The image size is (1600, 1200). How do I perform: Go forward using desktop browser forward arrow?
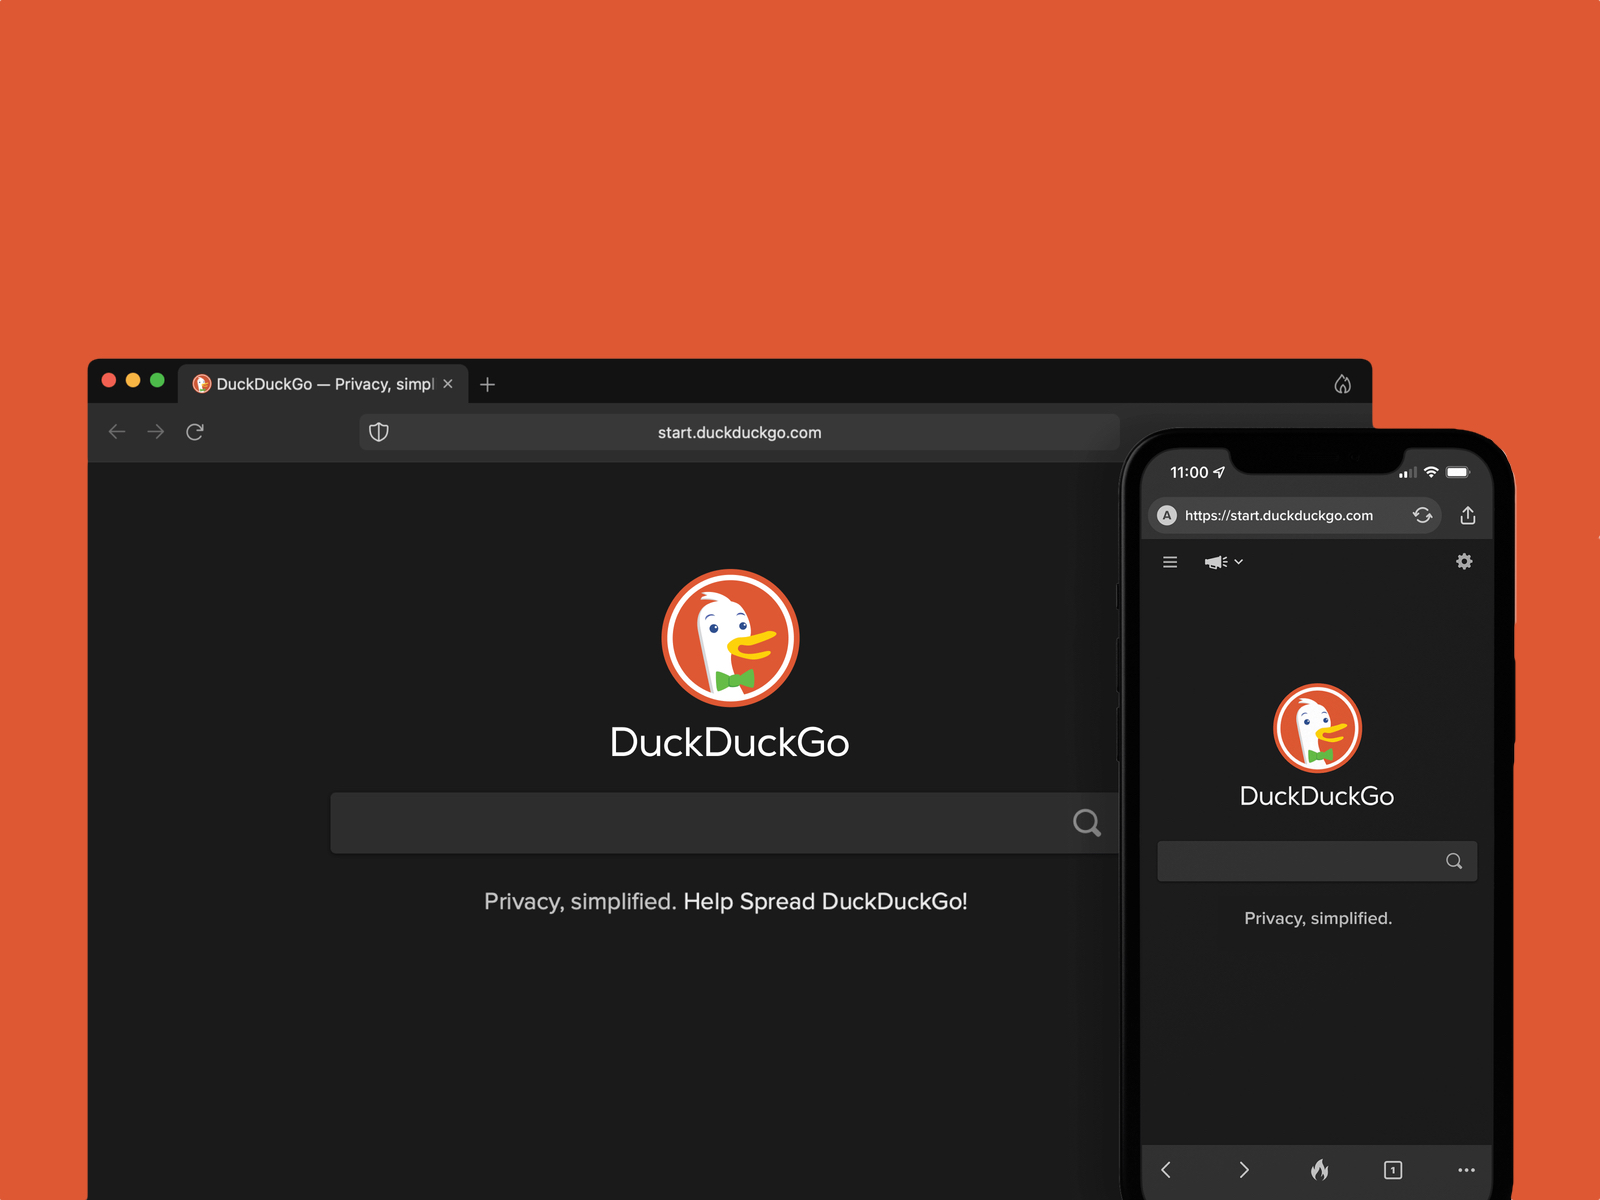click(x=156, y=432)
